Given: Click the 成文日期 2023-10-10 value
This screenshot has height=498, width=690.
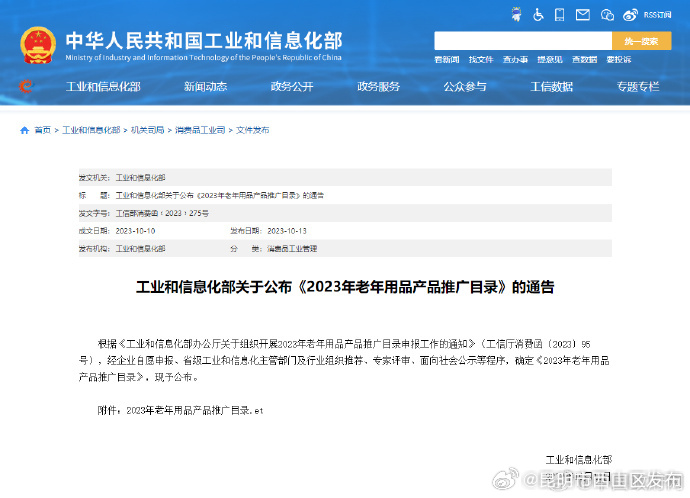Looking at the screenshot, I should point(135,231).
